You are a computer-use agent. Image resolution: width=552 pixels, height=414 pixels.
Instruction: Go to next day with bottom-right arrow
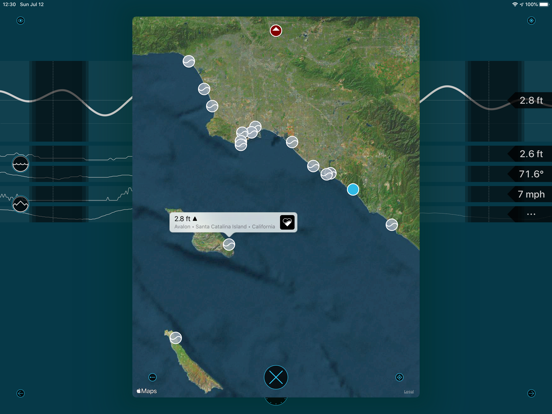pyautogui.click(x=531, y=393)
